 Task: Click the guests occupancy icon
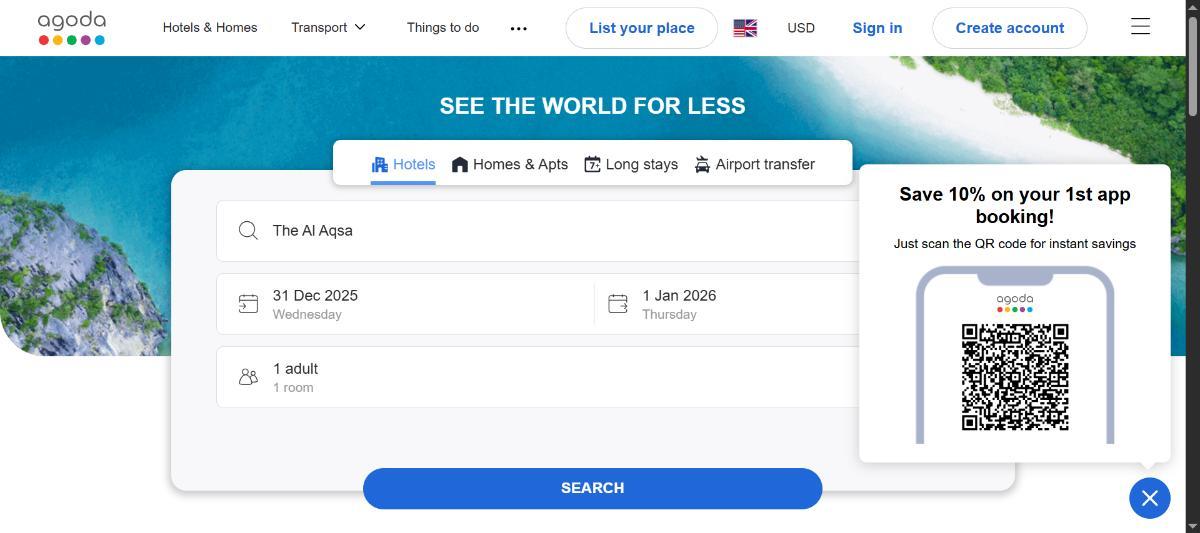pyautogui.click(x=248, y=377)
